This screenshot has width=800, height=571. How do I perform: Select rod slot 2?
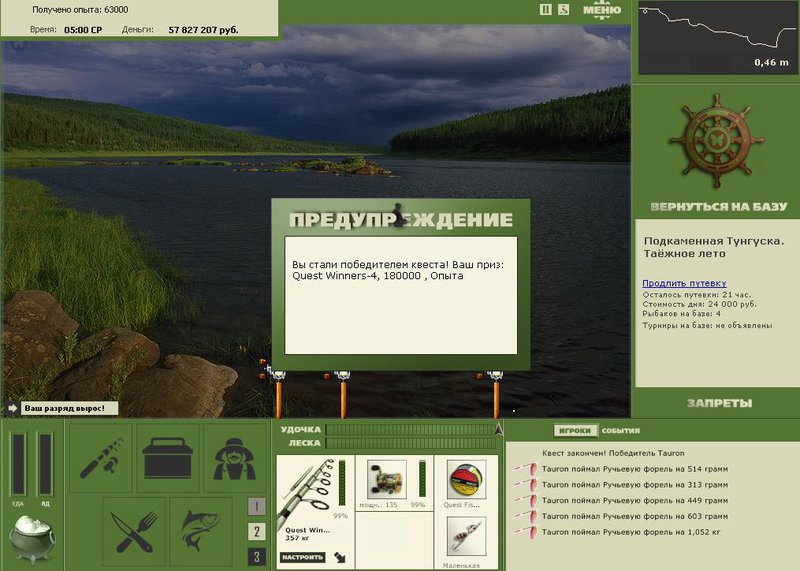257,532
